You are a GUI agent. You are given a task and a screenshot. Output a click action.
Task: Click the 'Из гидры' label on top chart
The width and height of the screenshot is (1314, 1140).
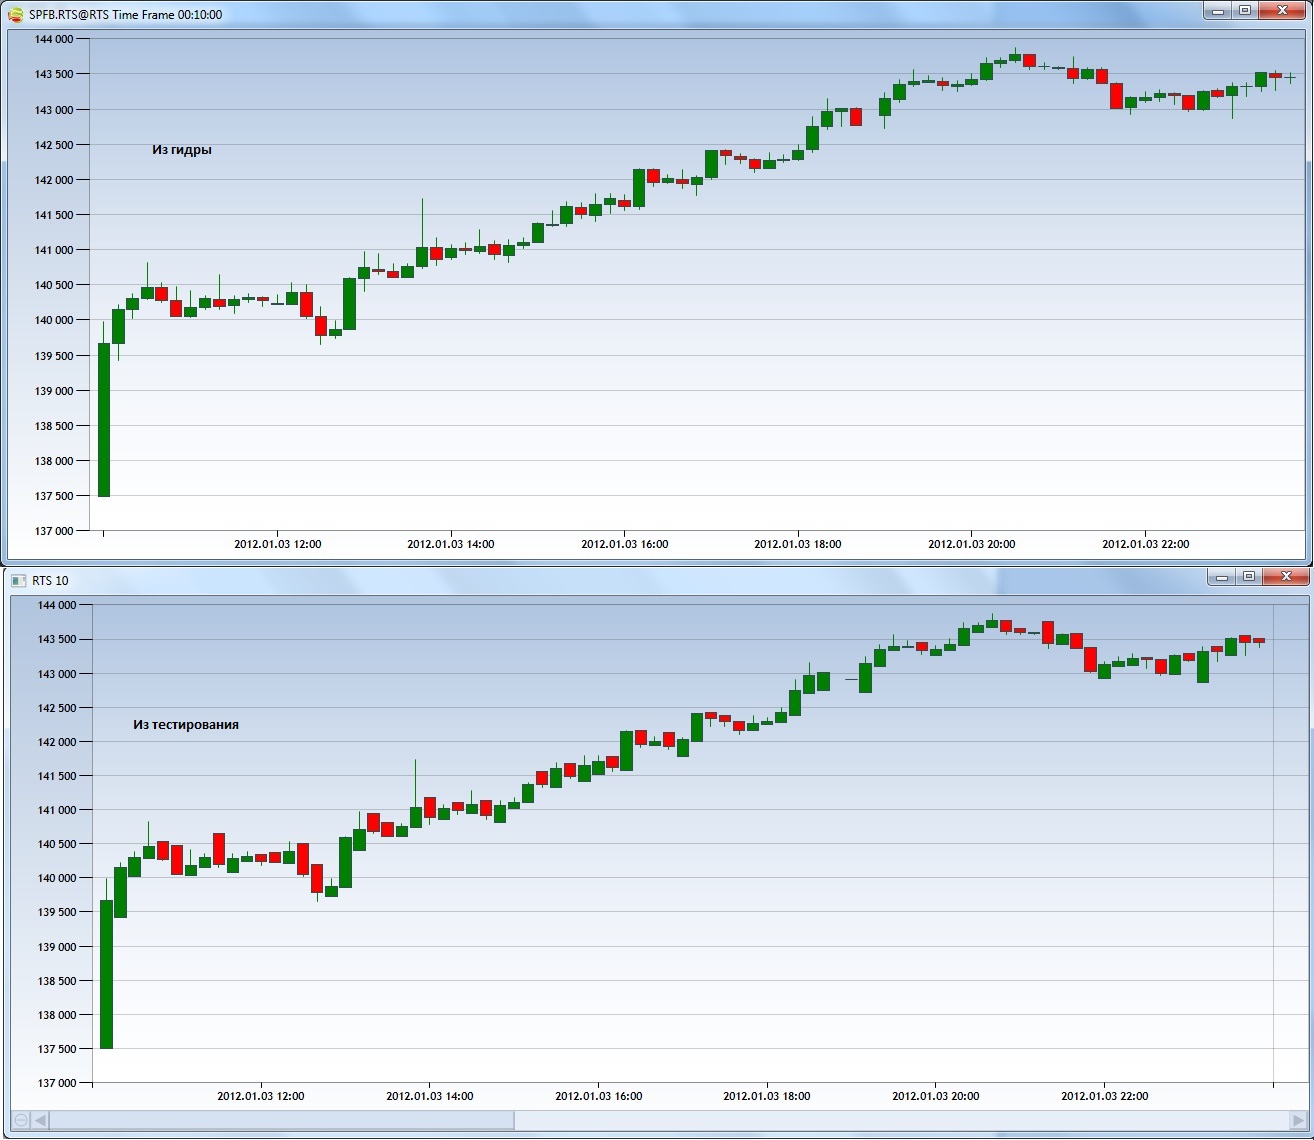point(182,150)
